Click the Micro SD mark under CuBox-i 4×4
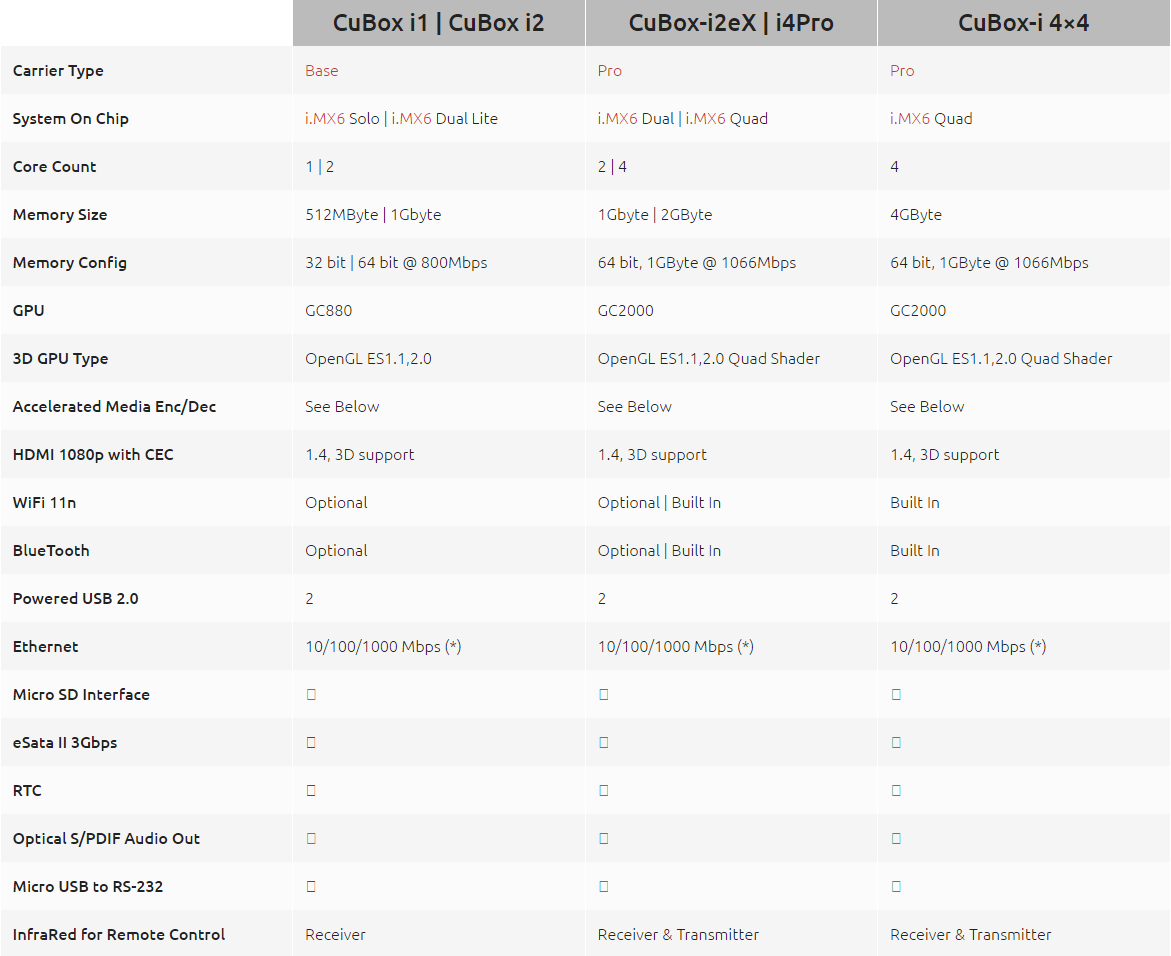Viewport: 1171px width, 956px height. pyautogui.click(x=896, y=694)
